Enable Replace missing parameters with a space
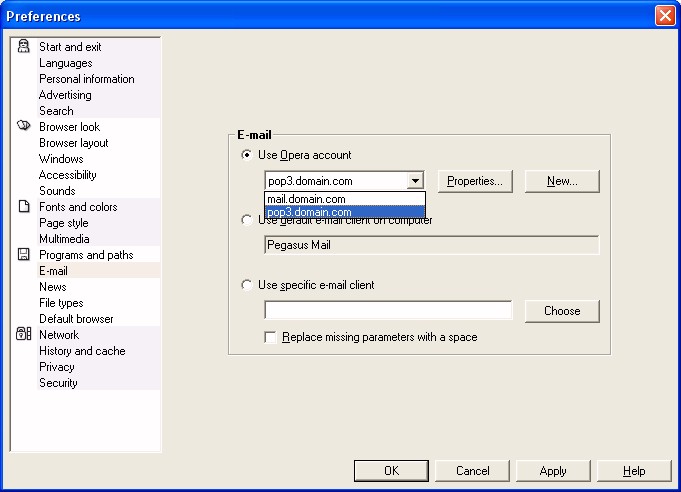 pyautogui.click(x=270, y=337)
